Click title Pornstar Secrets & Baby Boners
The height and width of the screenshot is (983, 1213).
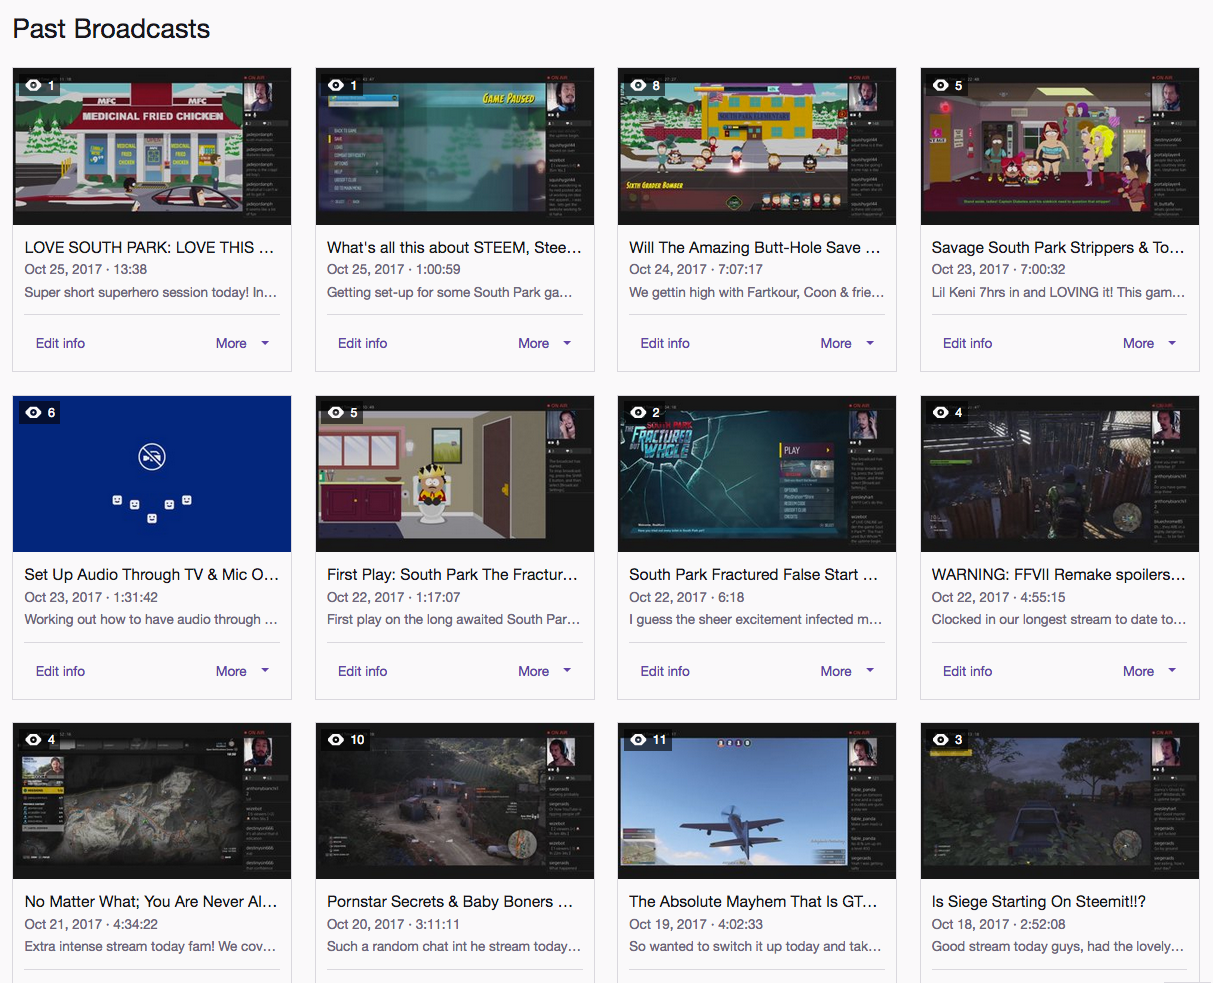point(450,901)
